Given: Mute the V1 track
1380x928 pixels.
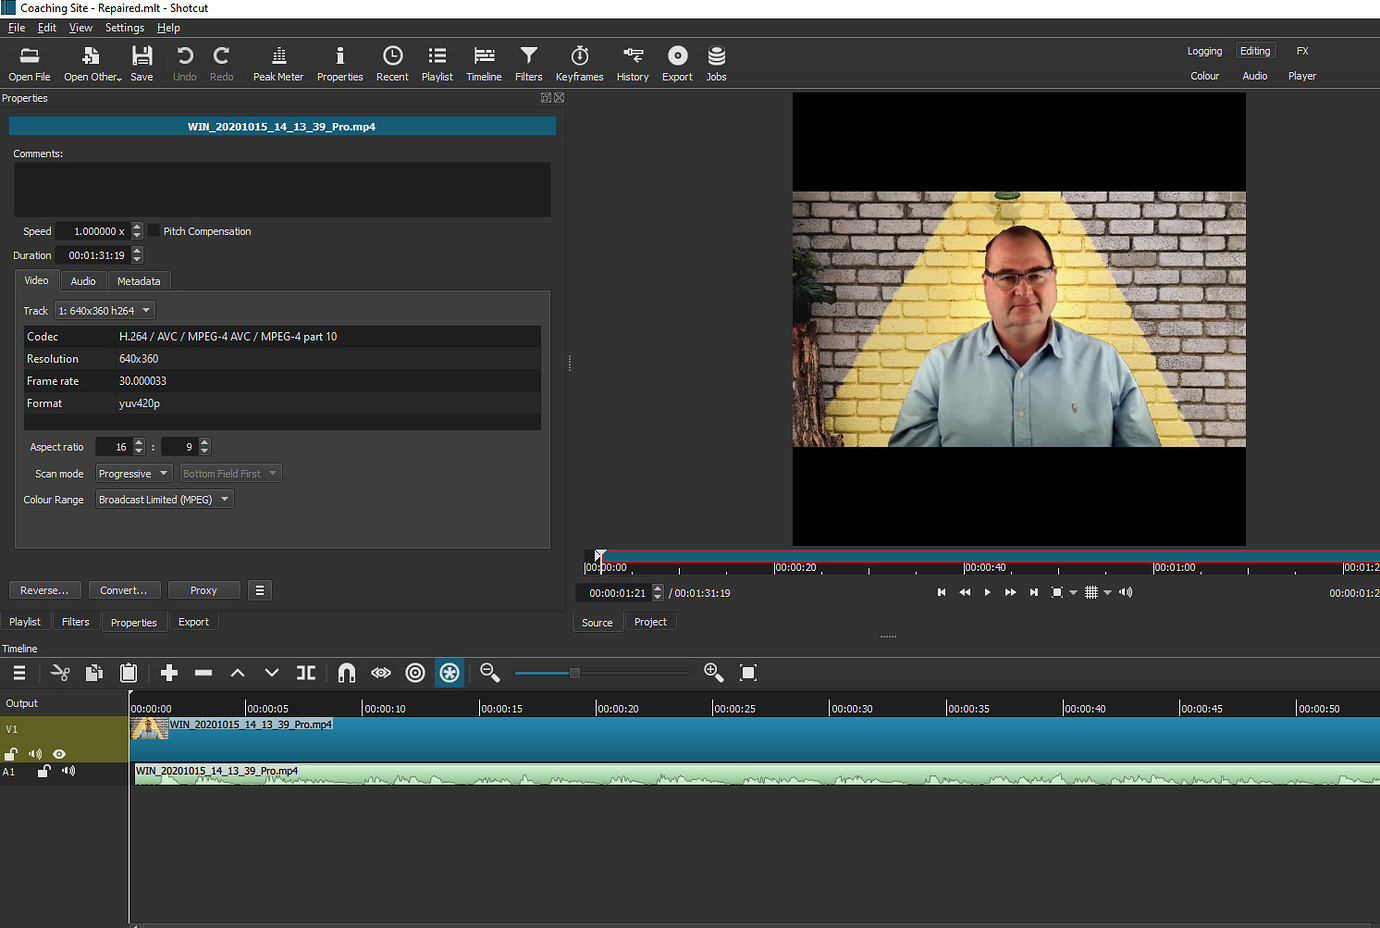Looking at the screenshot, I should [36, 754].
